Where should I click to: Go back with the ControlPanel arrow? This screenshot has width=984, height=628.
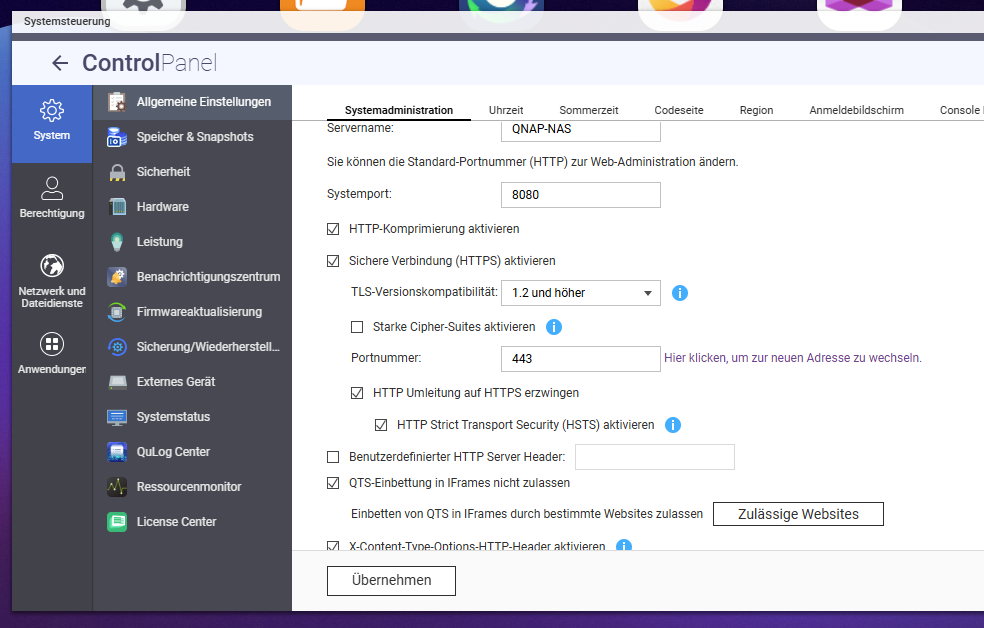[x=60, y=63]
